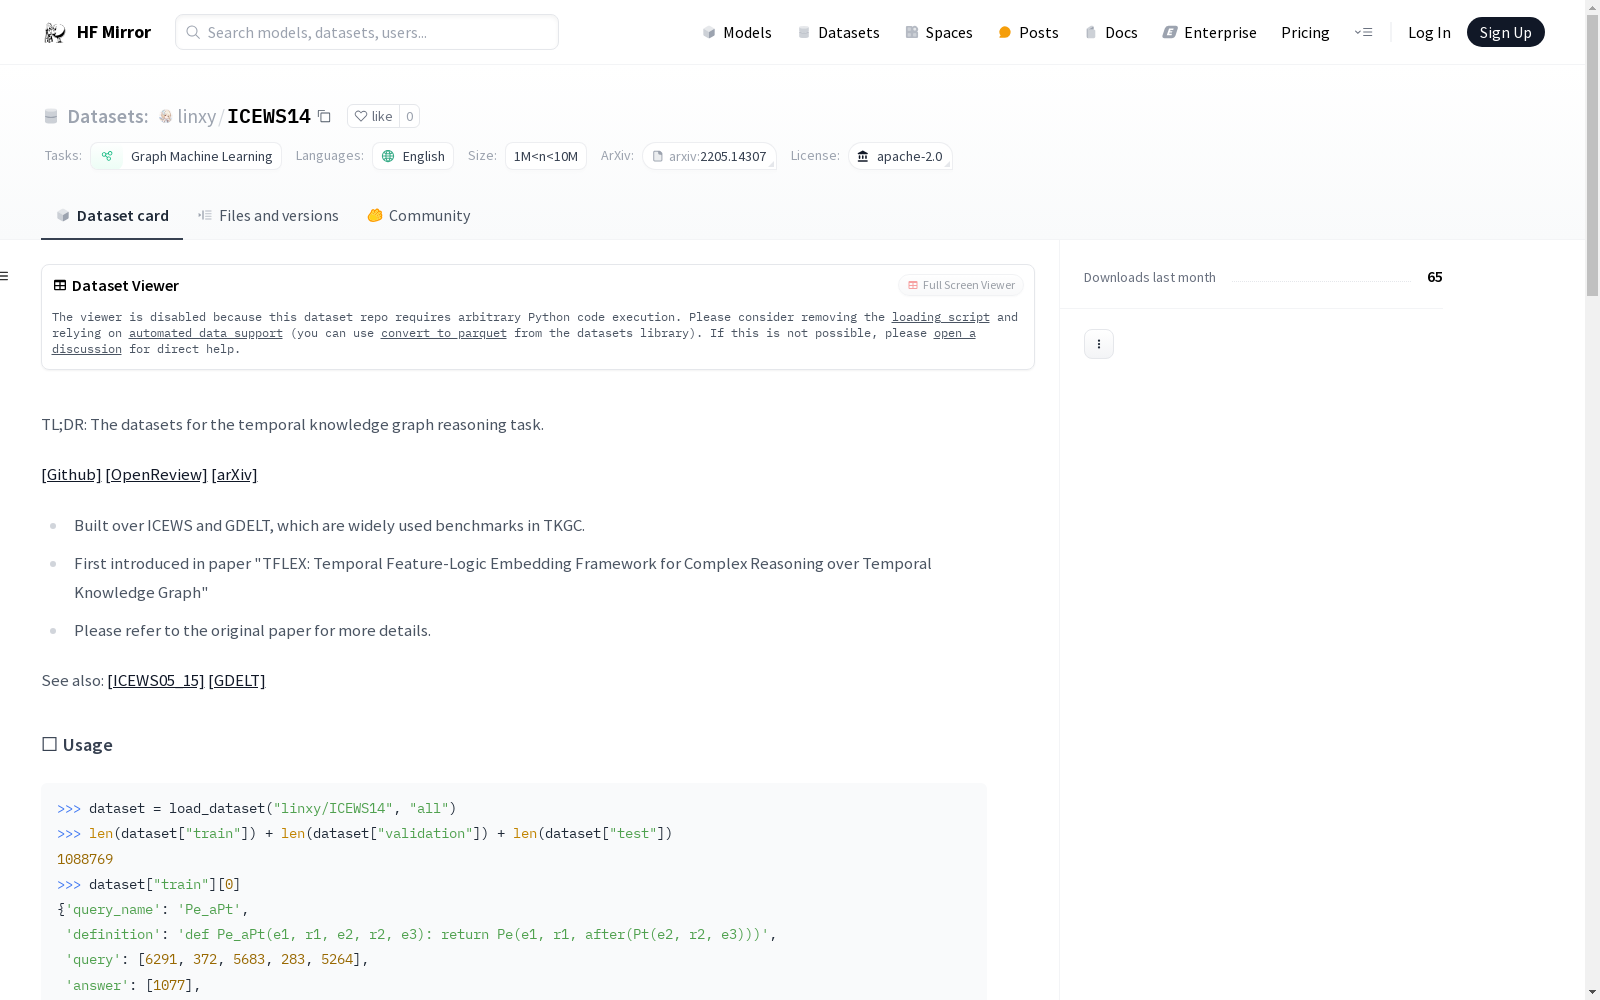Click the Datasets: breadcrumb label
This screenshot has height=1000, width=1600.
(x=108, y=117)
